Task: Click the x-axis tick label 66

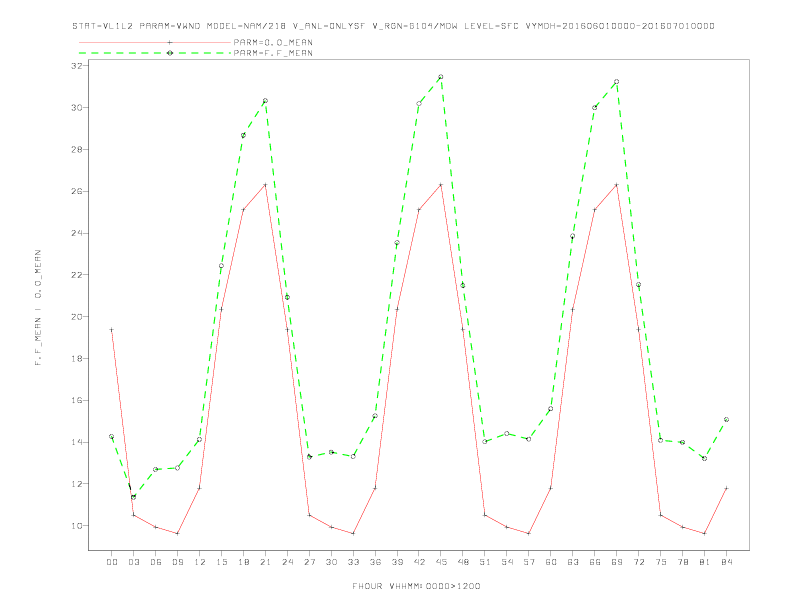Action: 595,562
